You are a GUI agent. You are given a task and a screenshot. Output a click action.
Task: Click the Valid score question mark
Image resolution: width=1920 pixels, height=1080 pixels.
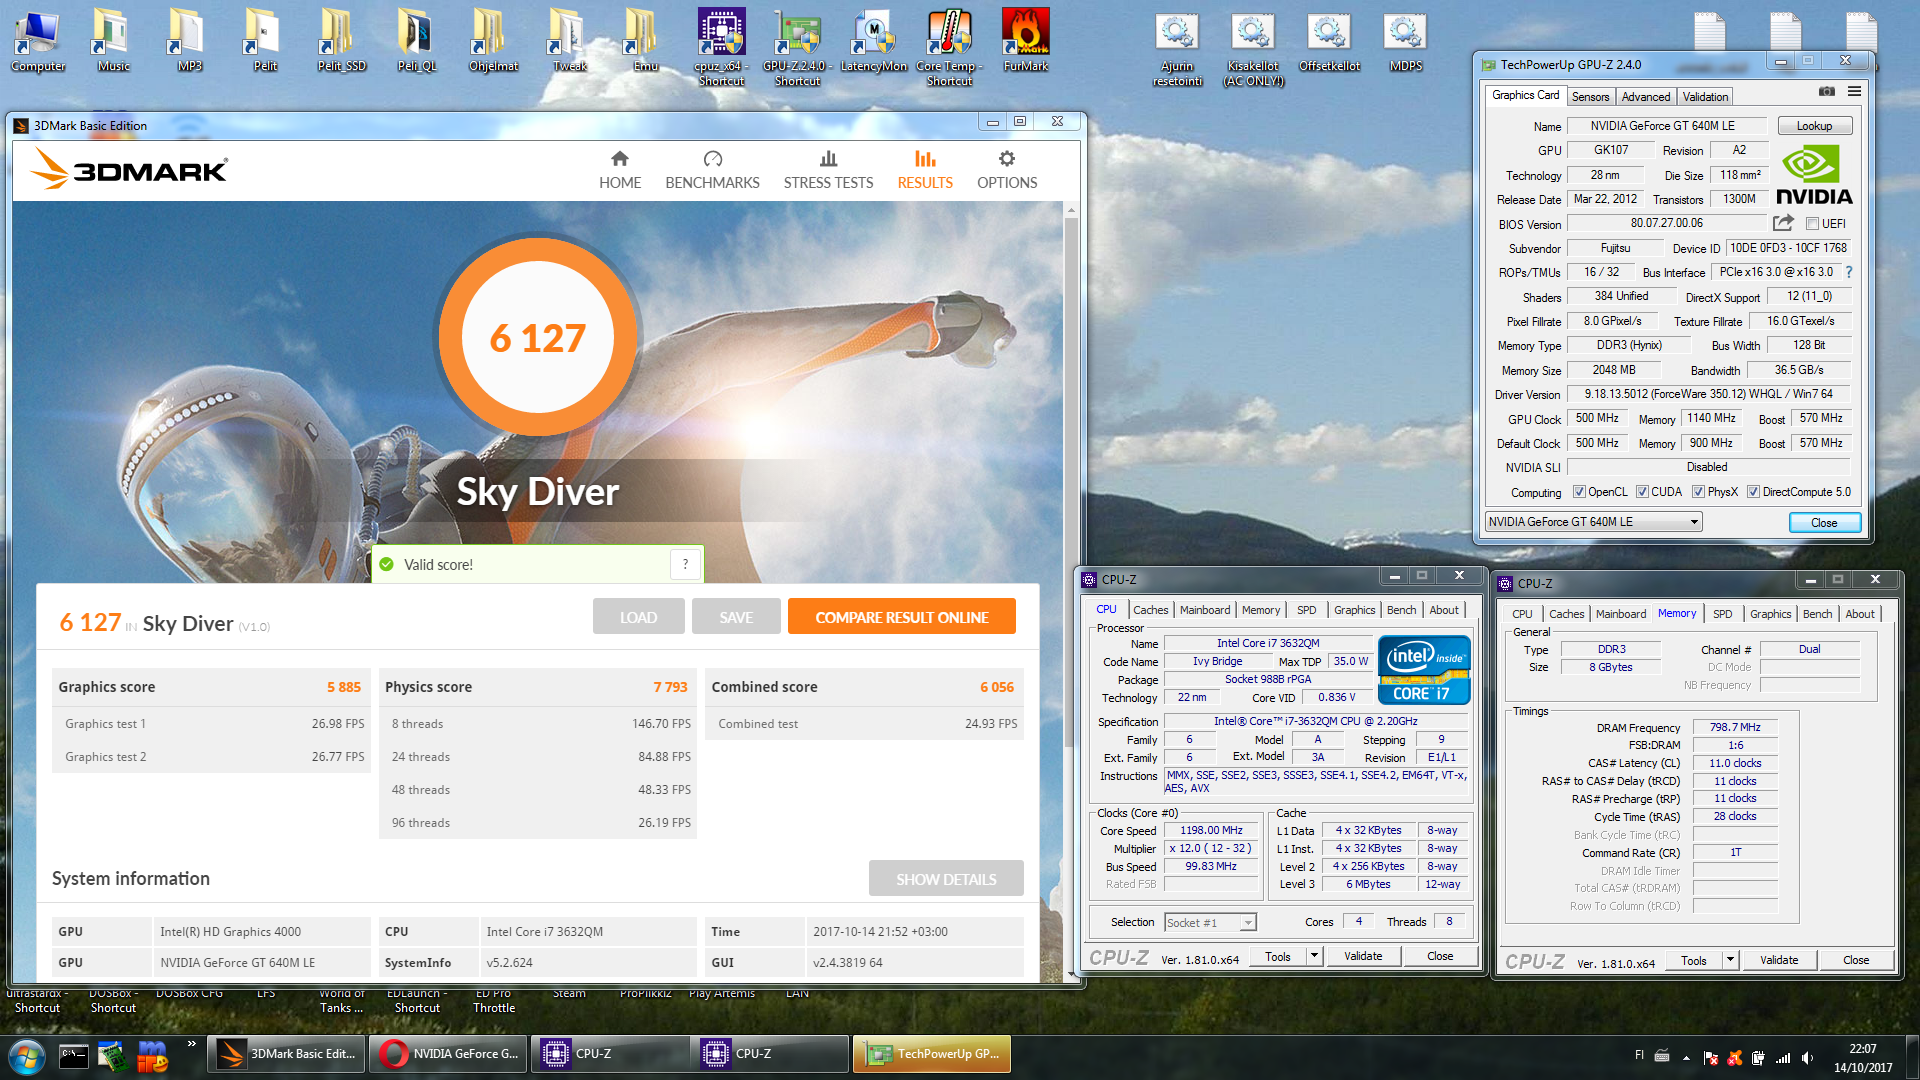pyautogui.click(x=685, y=564)
